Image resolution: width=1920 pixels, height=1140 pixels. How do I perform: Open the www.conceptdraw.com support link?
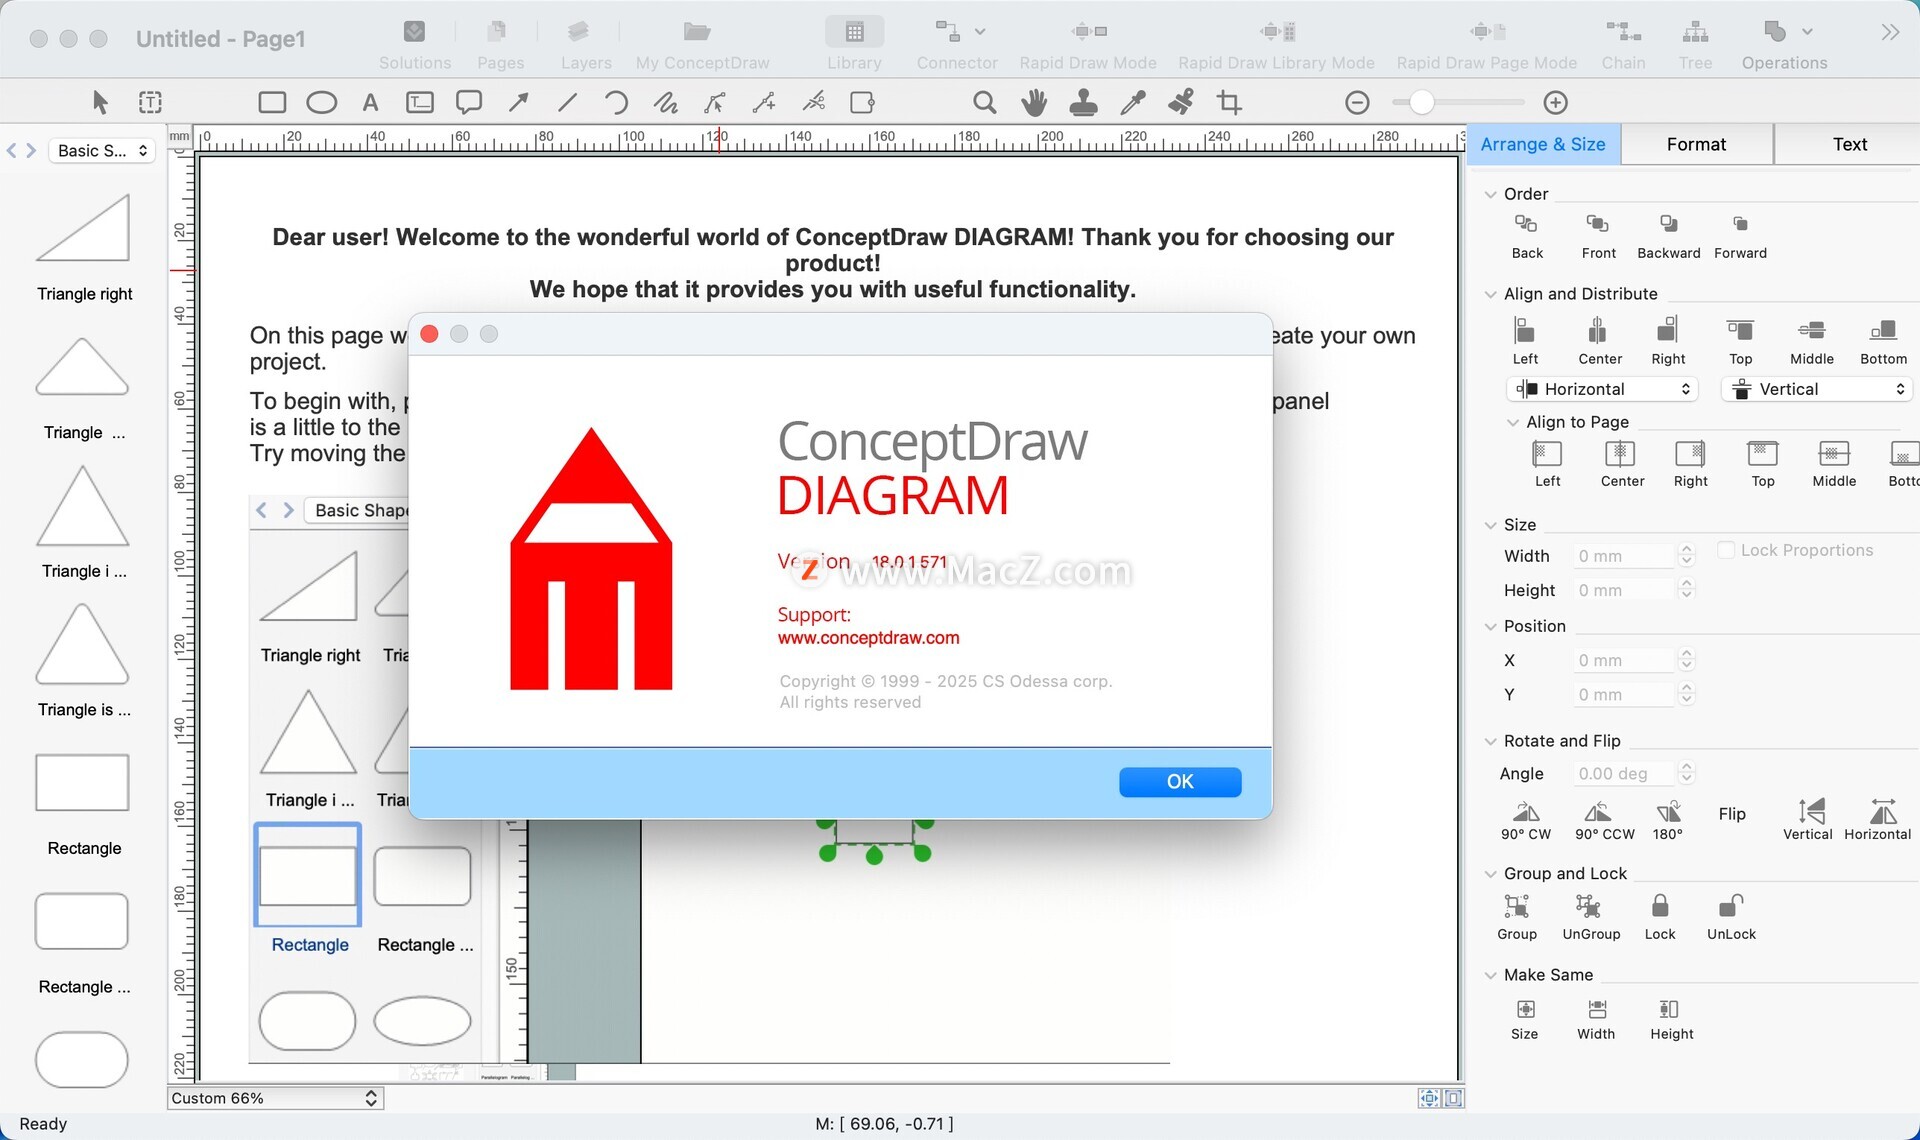tap(868, 638)
